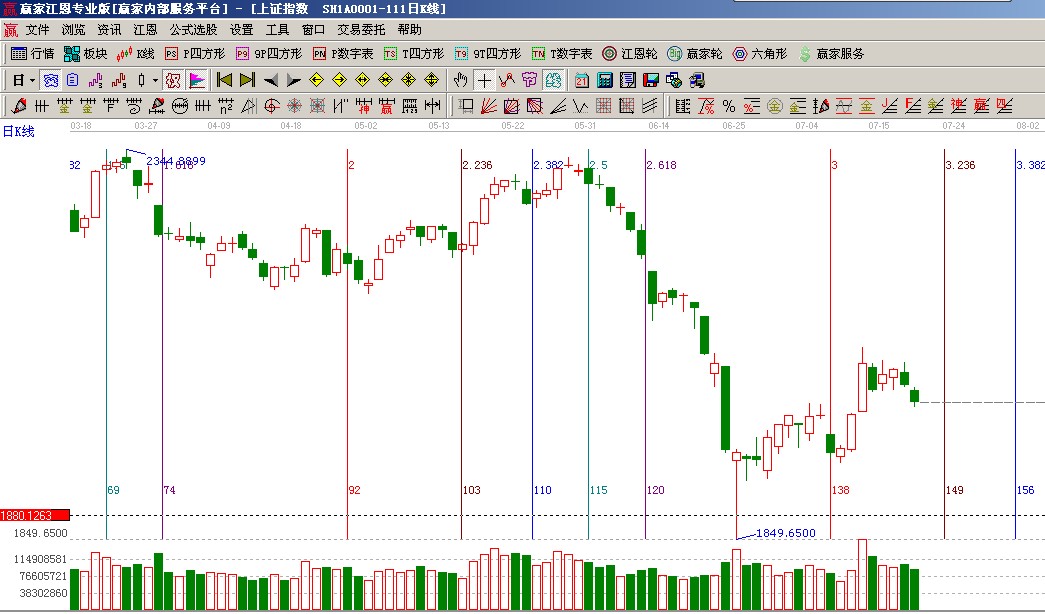Jump to first bar with olive arrow

225,80
